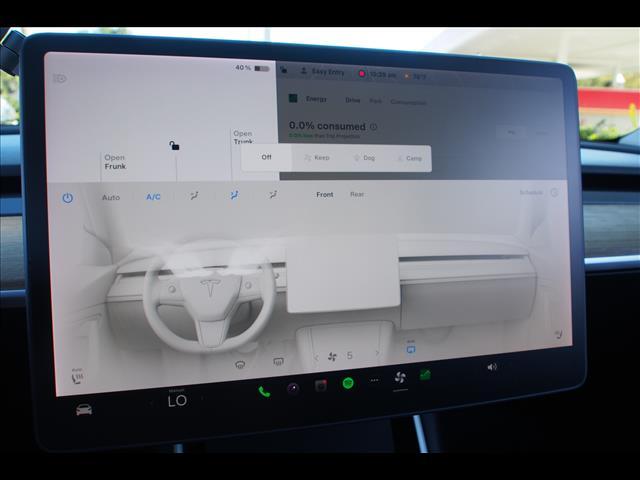Switch to the Consumption energy tab
This screenshot has width=640, height=480.
pos(409,102)
